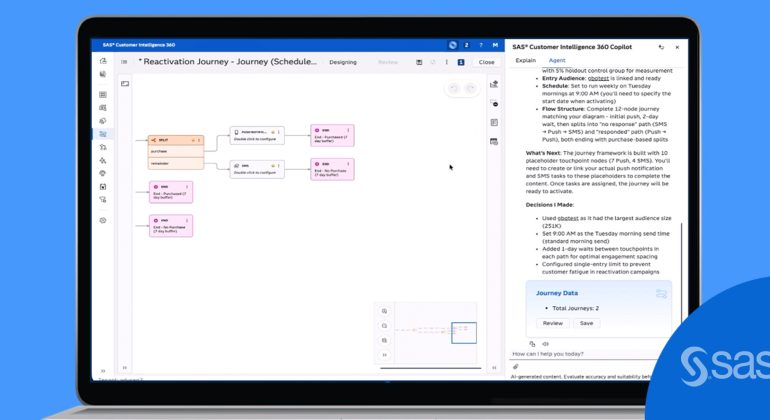
Task: Switch to the Agent tab in Copilot
Action: [x=557, y=60]
